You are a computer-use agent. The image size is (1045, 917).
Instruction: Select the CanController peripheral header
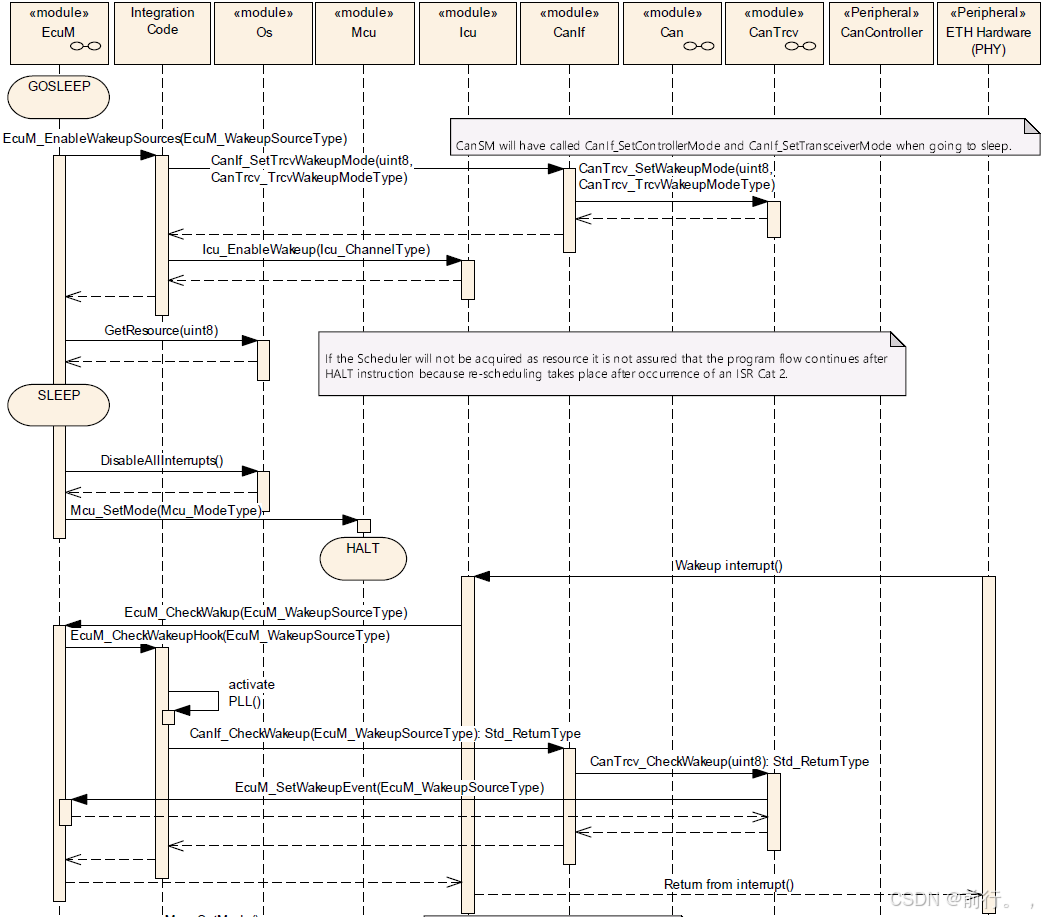point(881,33)
